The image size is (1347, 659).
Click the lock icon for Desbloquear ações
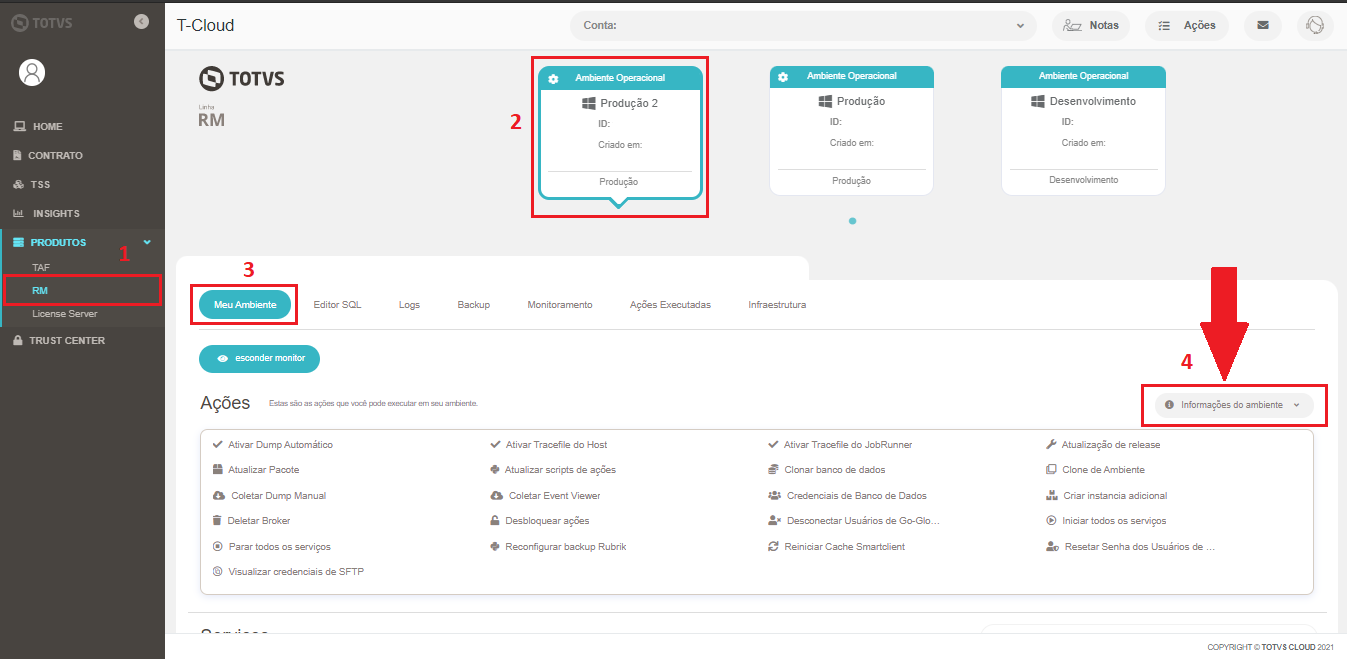pos(495,519)
